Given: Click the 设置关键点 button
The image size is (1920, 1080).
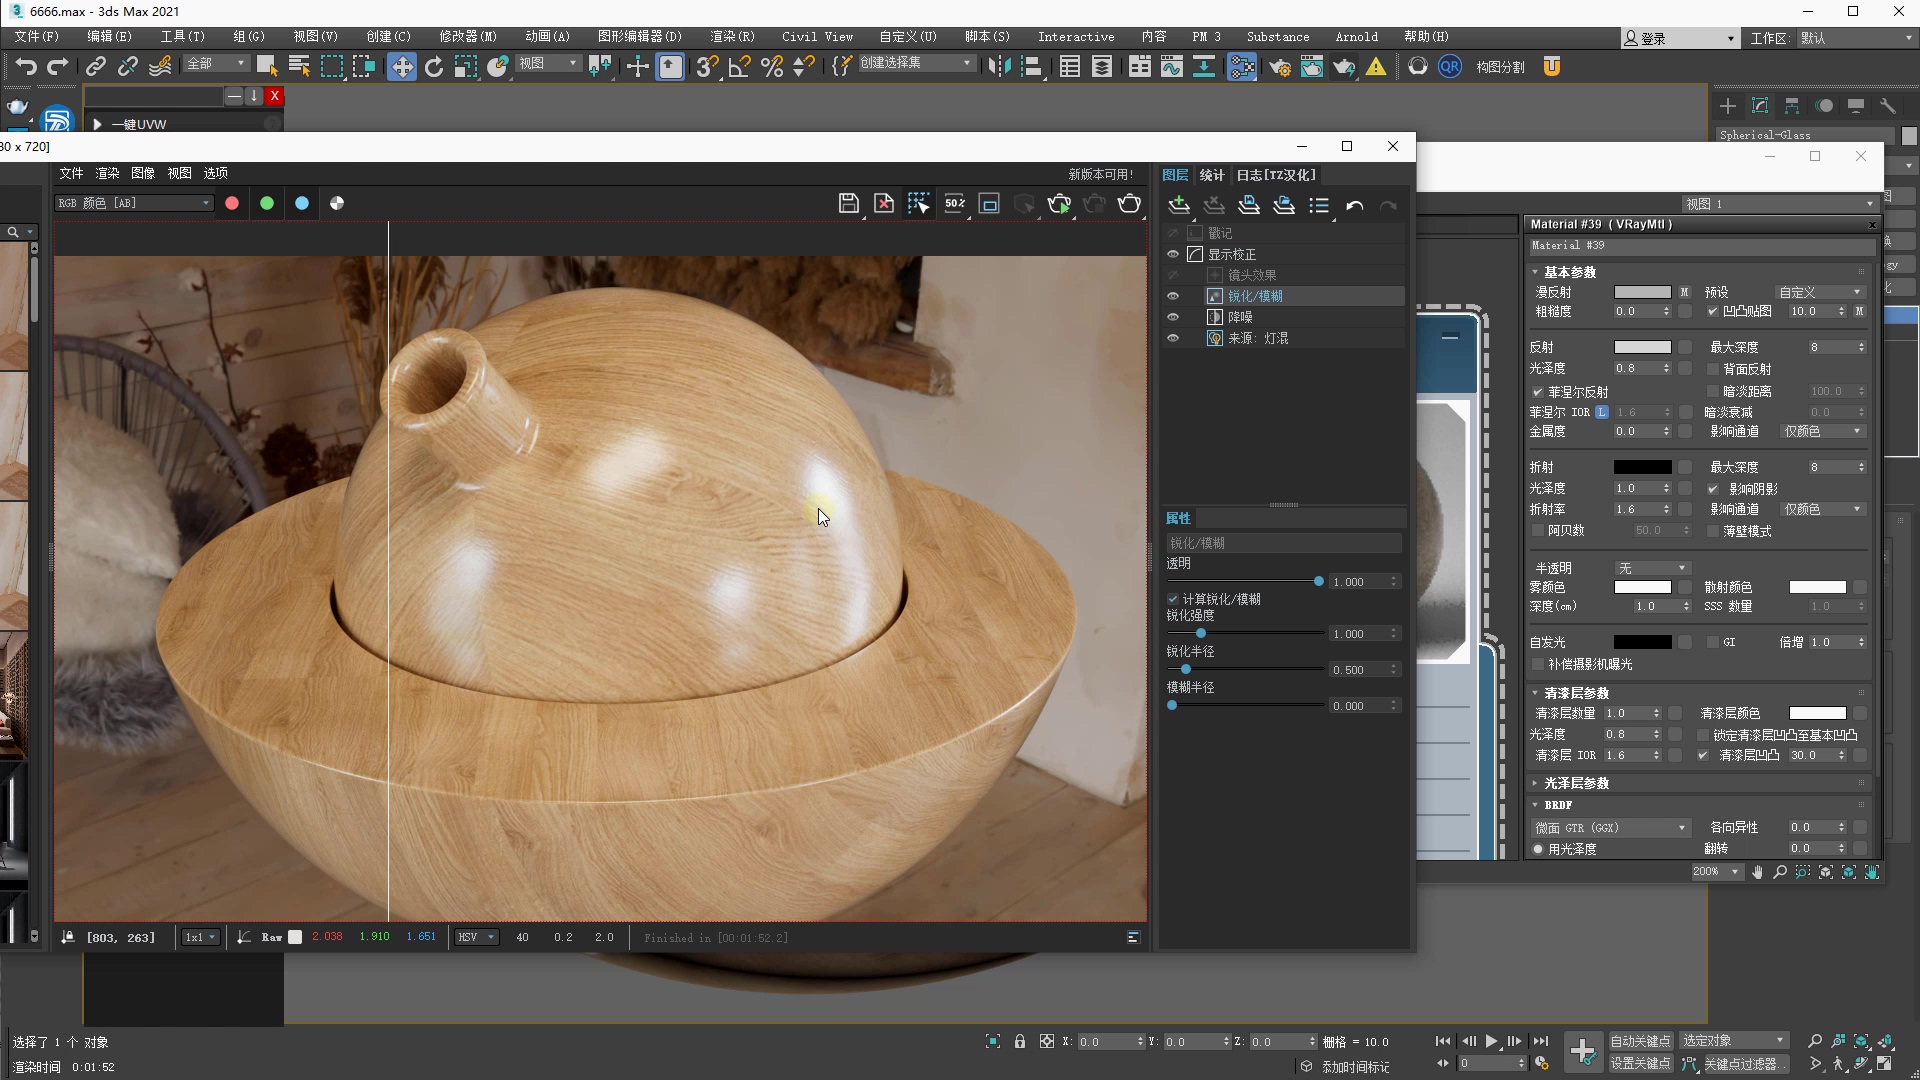Looking at the screenshot, I should (x=1640, y=1064).
